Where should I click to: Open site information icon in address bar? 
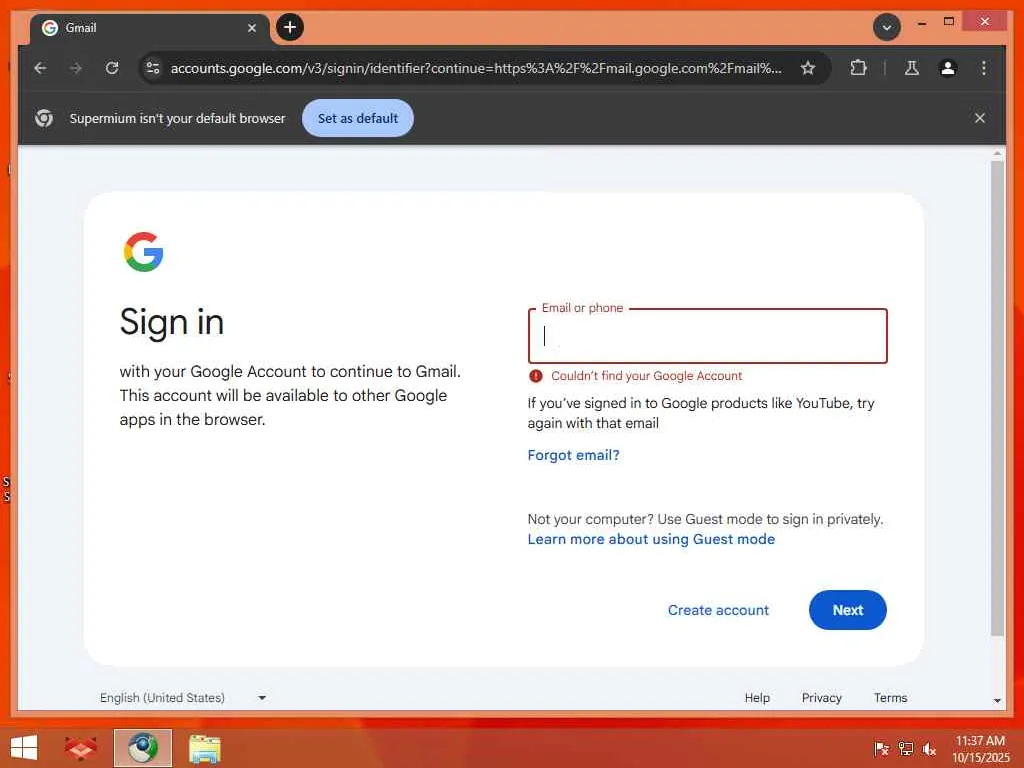153,68
